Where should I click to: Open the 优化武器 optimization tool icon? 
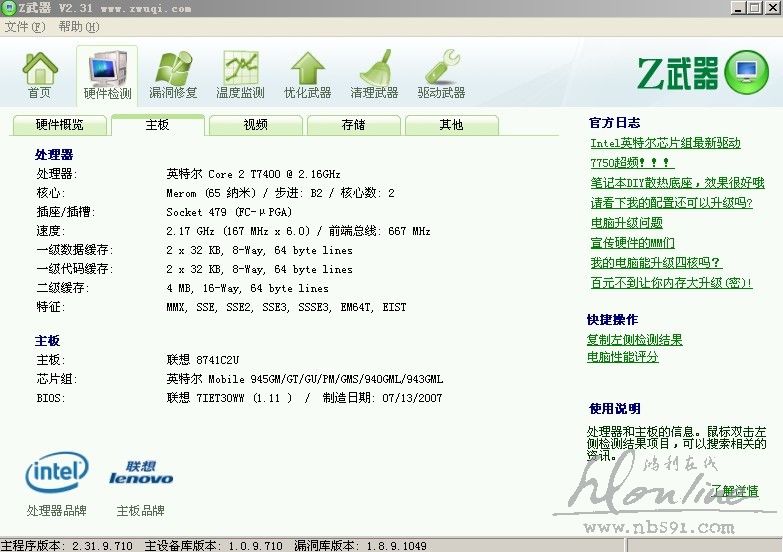click(x=308, y=74)
